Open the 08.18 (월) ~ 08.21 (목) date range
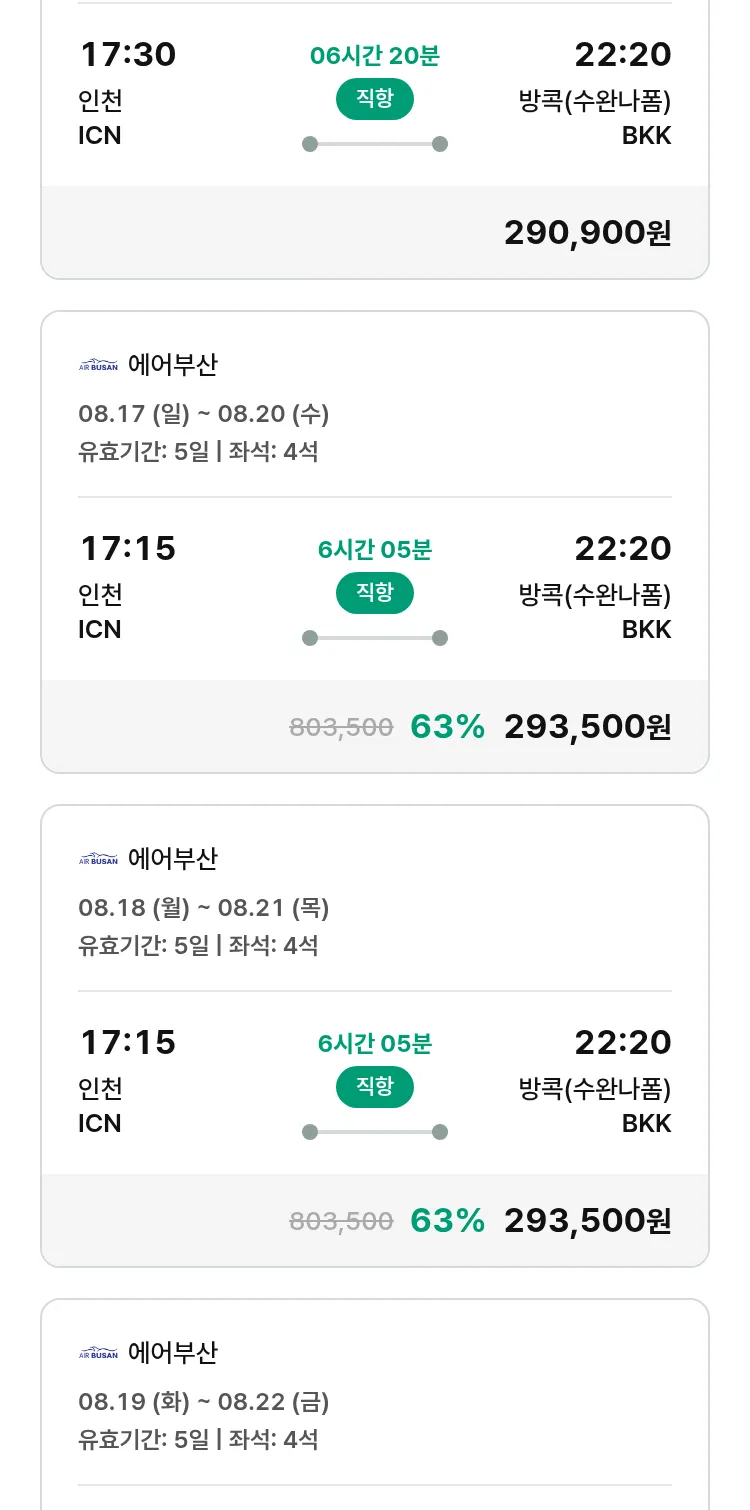Viewport: 750px width, 1510px height. pos(204,907)
